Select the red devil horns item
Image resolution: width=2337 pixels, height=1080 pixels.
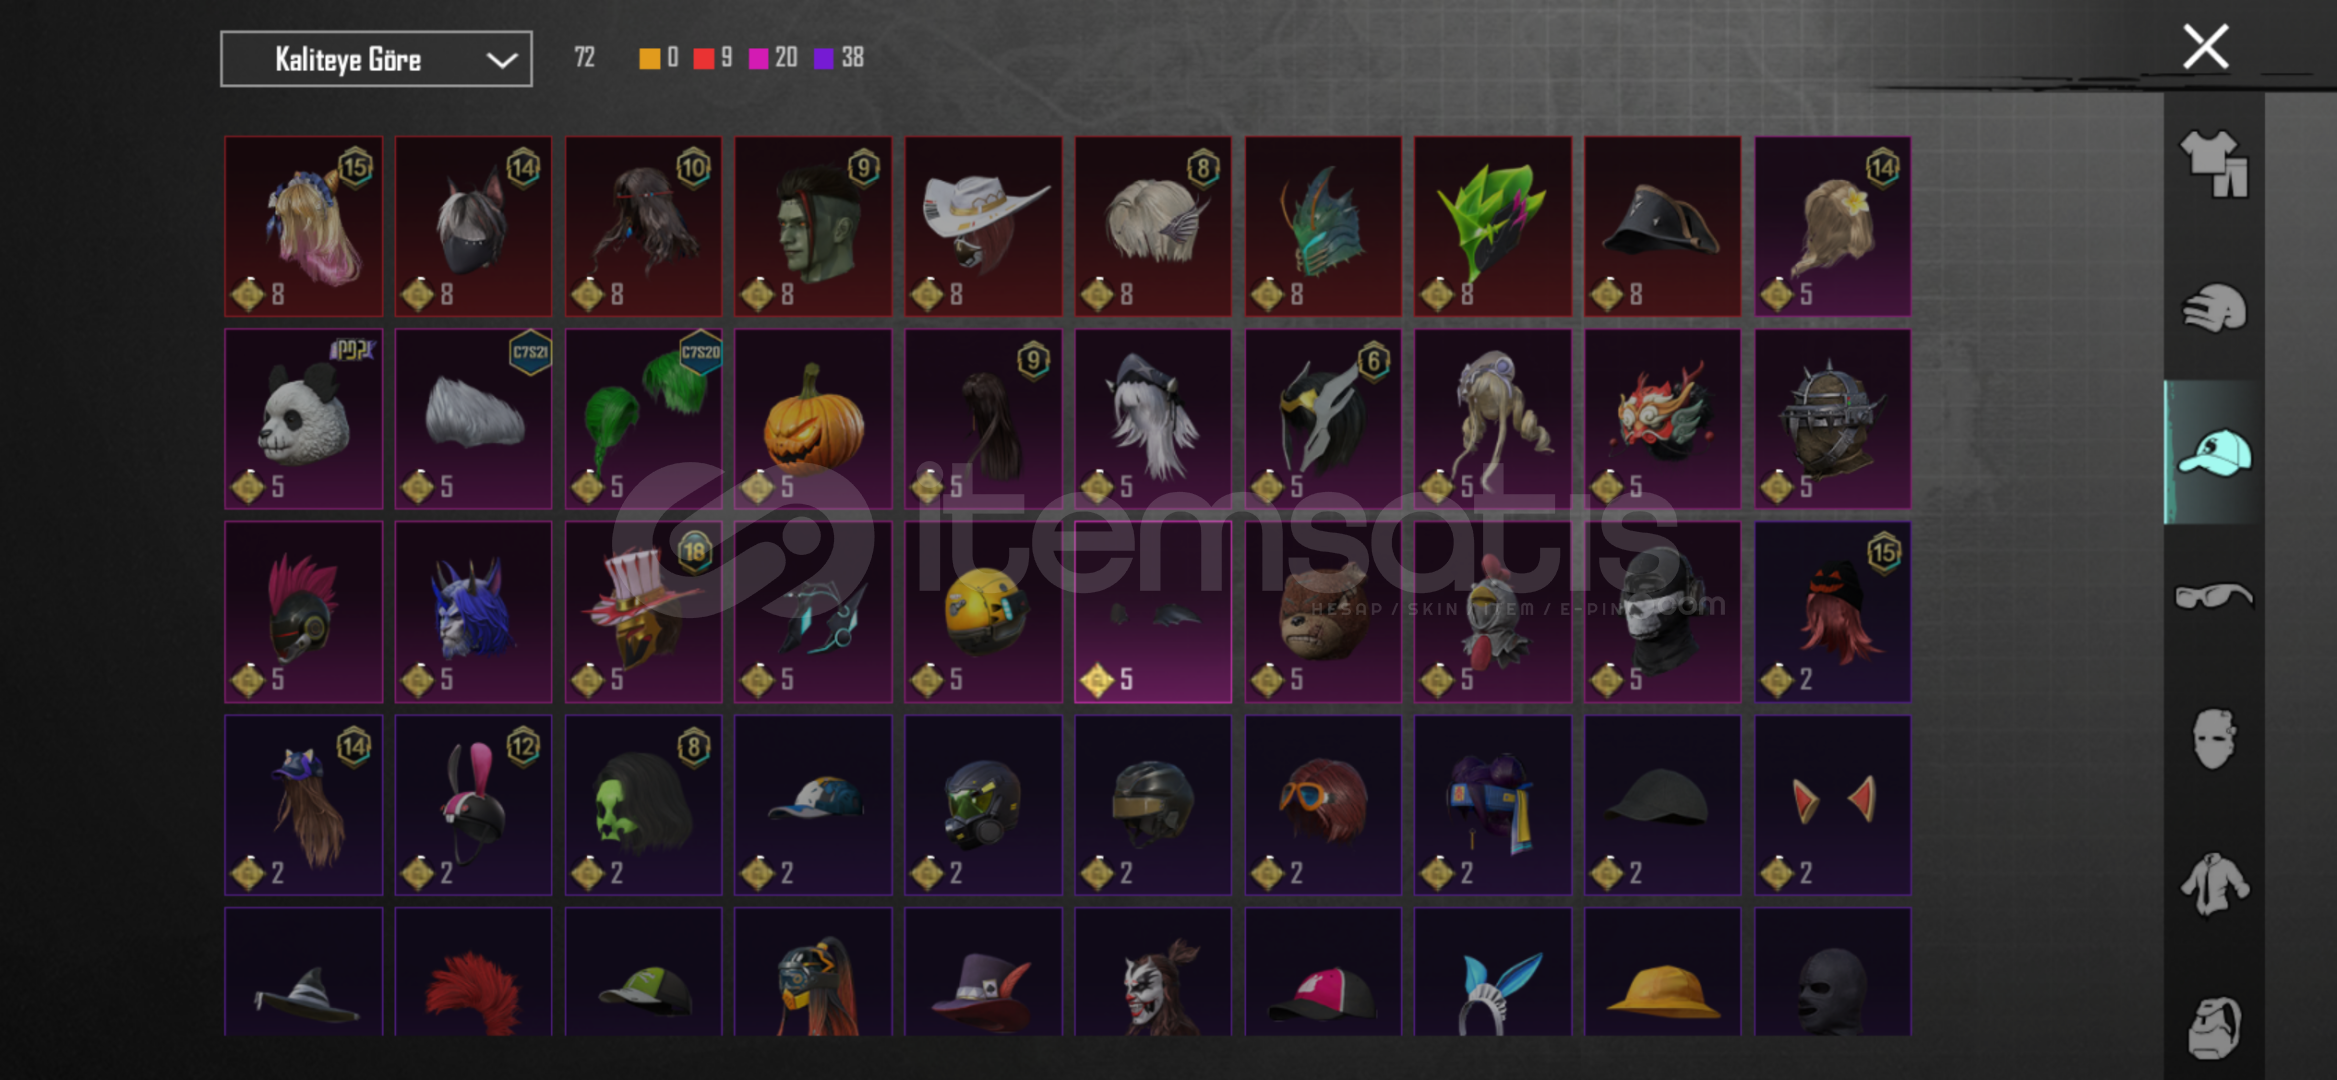pyautogui.click(x=1832, y=805)
